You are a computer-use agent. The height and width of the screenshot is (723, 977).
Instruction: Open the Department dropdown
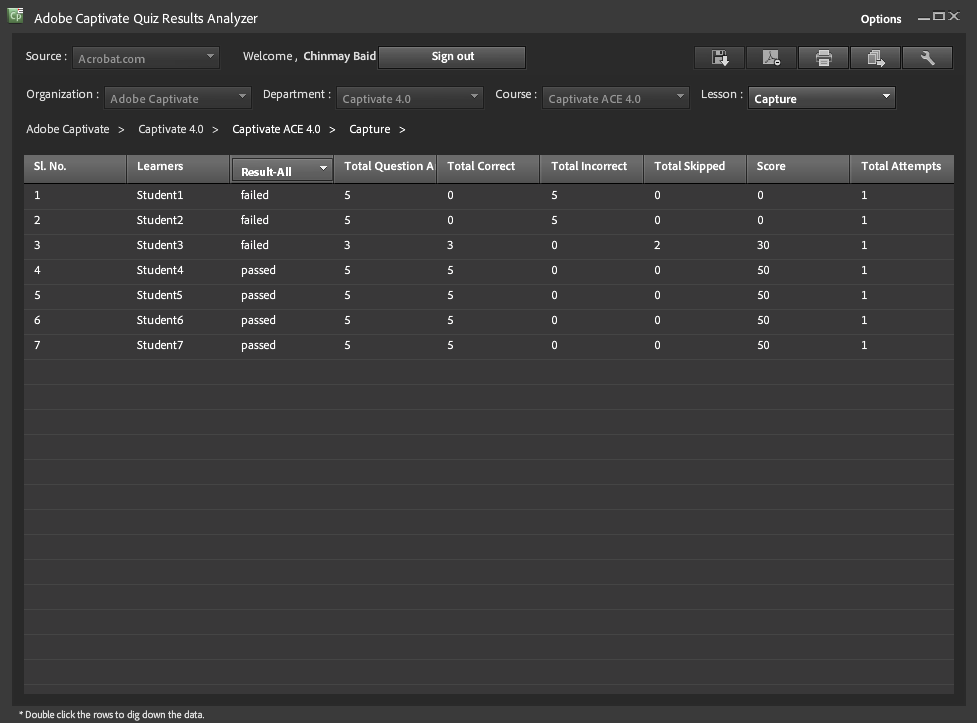click(x=410, y=98)
